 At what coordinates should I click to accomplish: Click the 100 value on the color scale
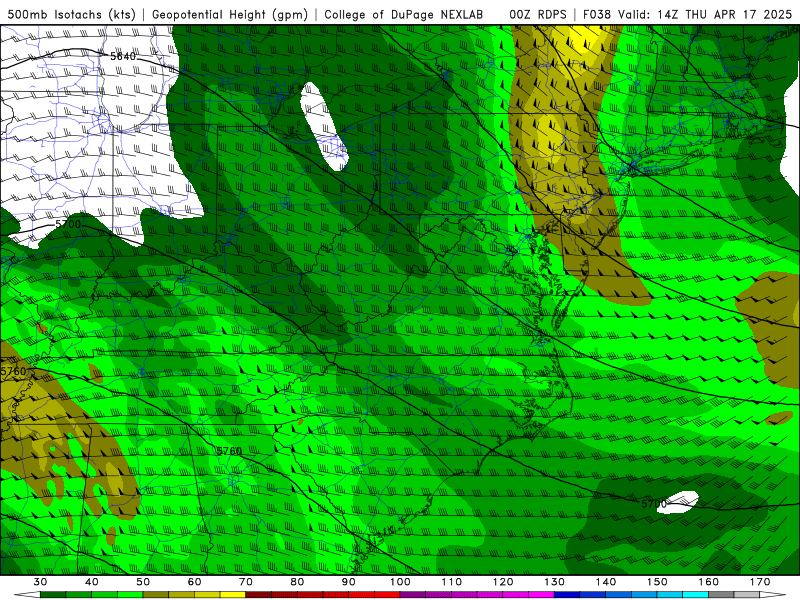[400, 582]
